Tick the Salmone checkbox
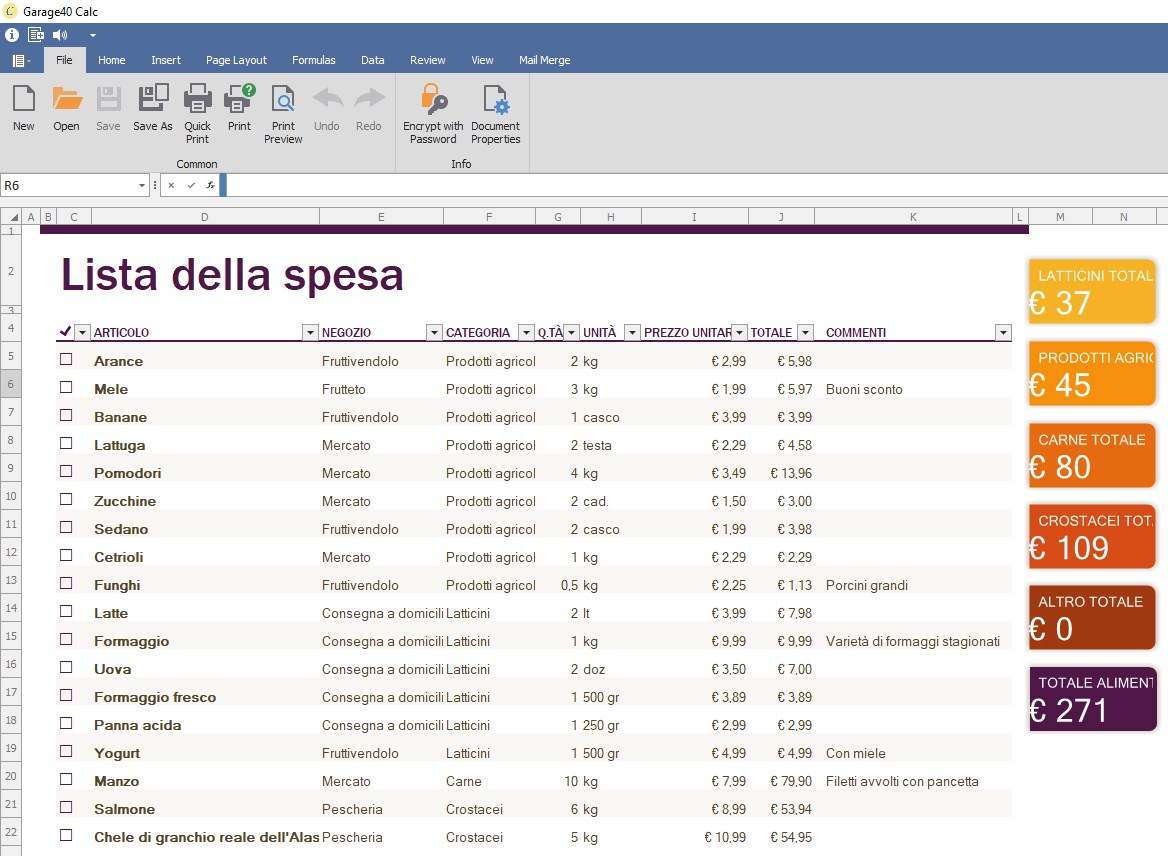This screenshot has width=1168, height=856. click(x=66, y=807)
